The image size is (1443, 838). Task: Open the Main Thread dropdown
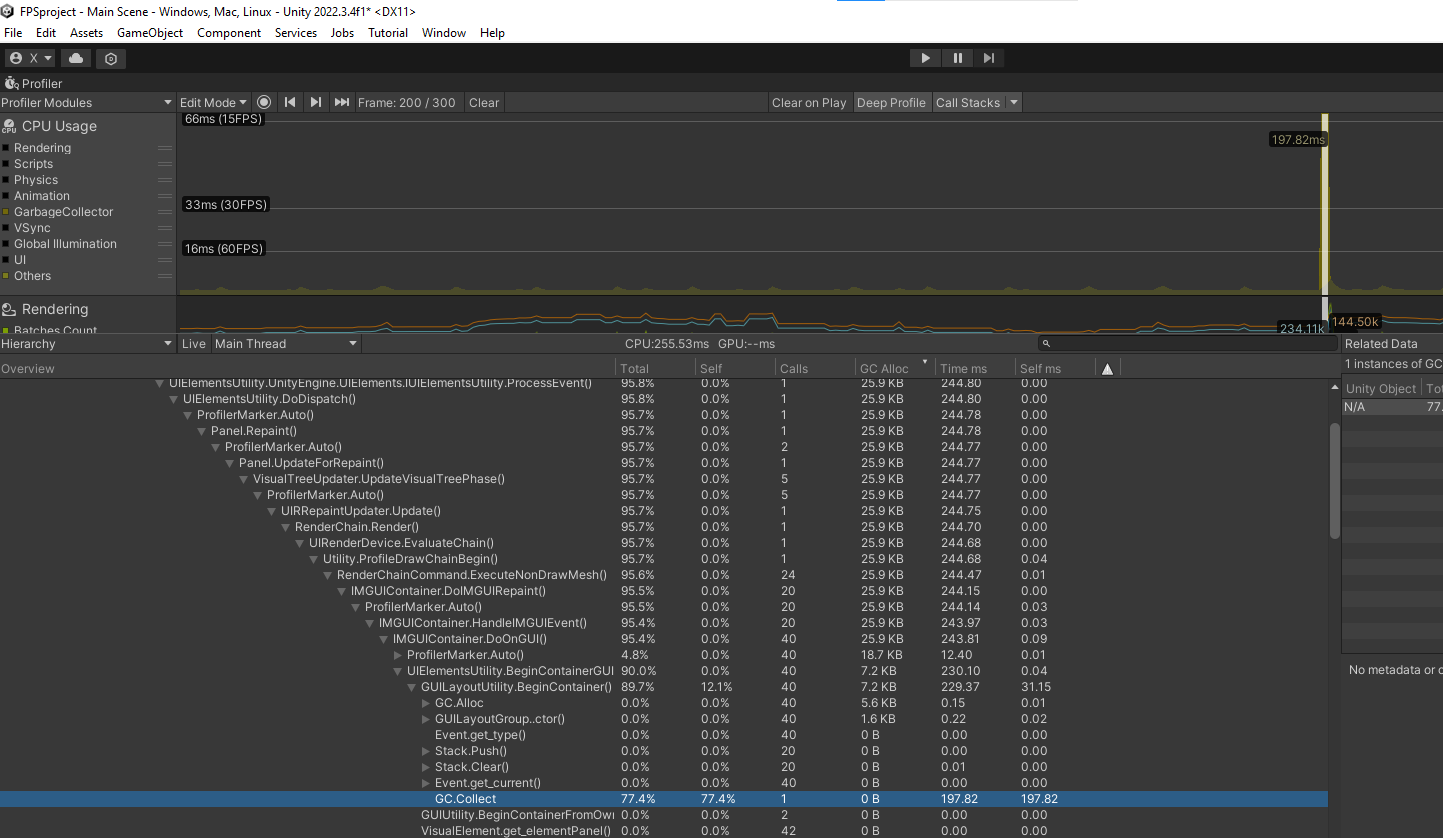285,343
